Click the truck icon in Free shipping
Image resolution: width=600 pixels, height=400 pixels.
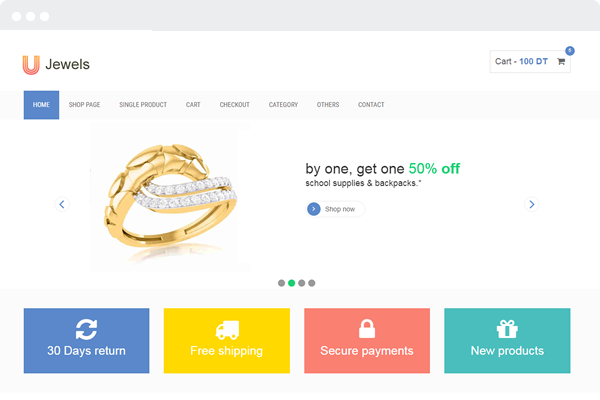(x=227, y=330)
